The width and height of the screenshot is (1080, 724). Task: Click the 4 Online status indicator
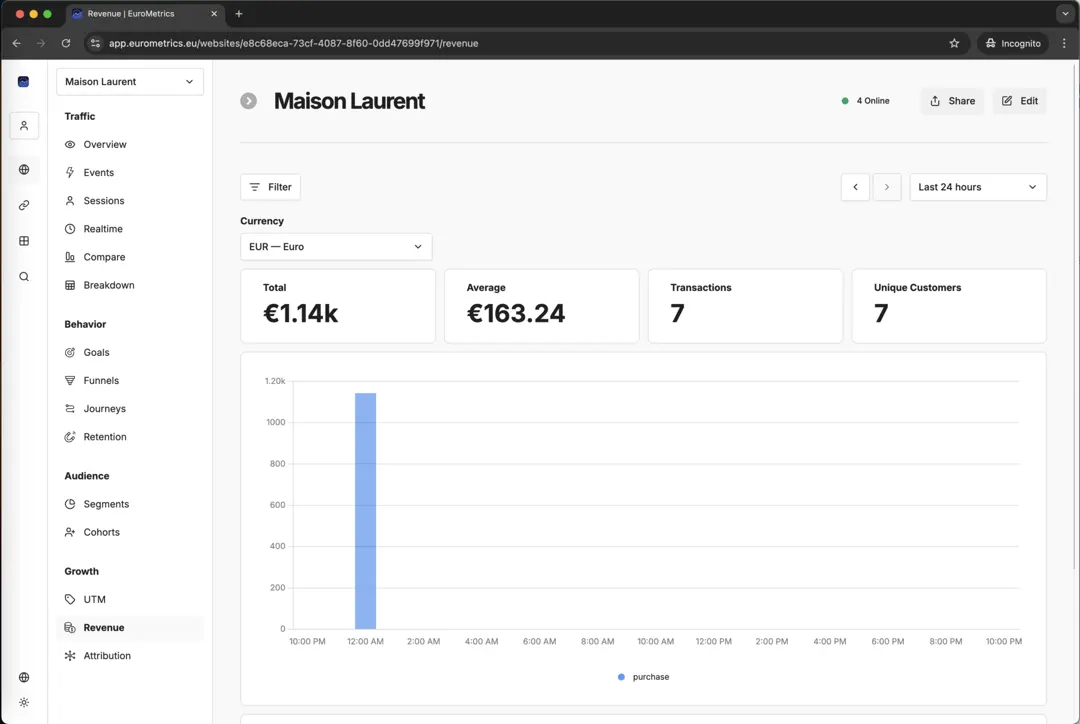click(x=866, y=101)
